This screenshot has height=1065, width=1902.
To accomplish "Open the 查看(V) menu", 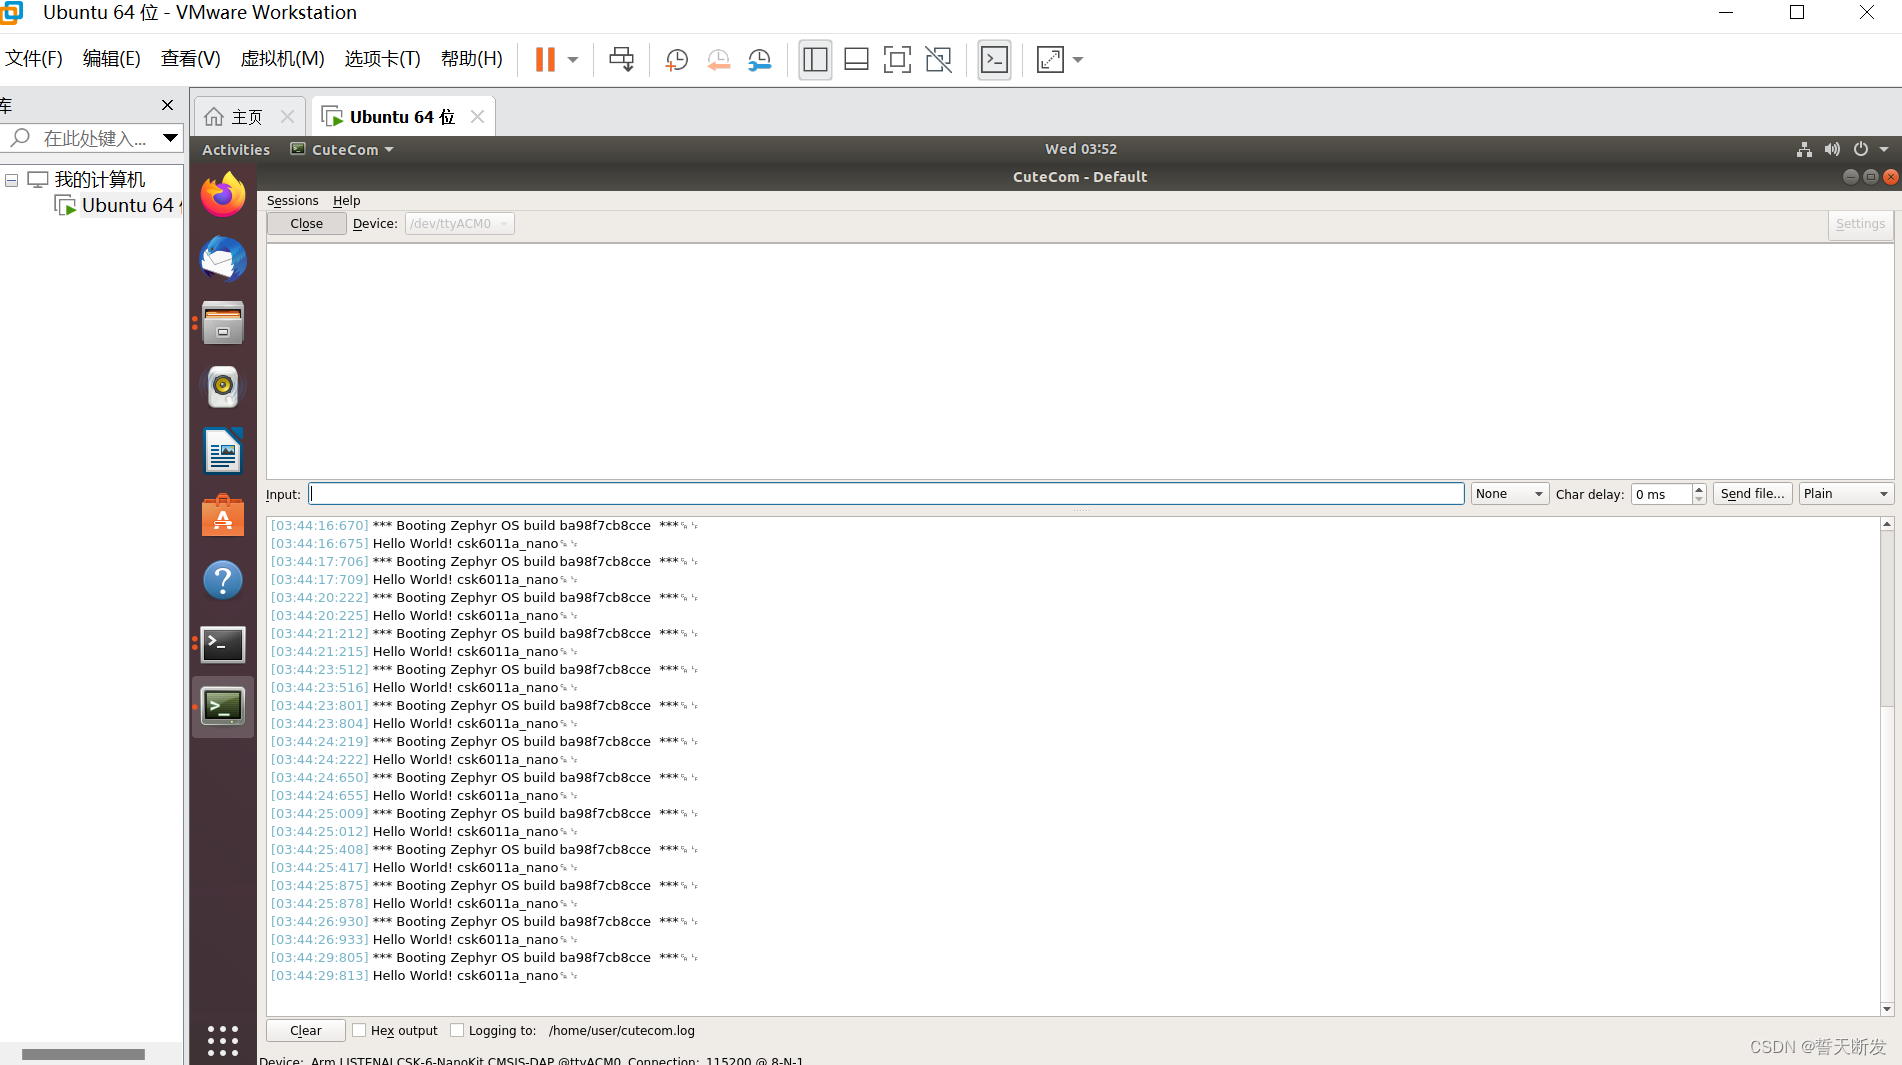I will pyautogui.click(x=191, y=59).
